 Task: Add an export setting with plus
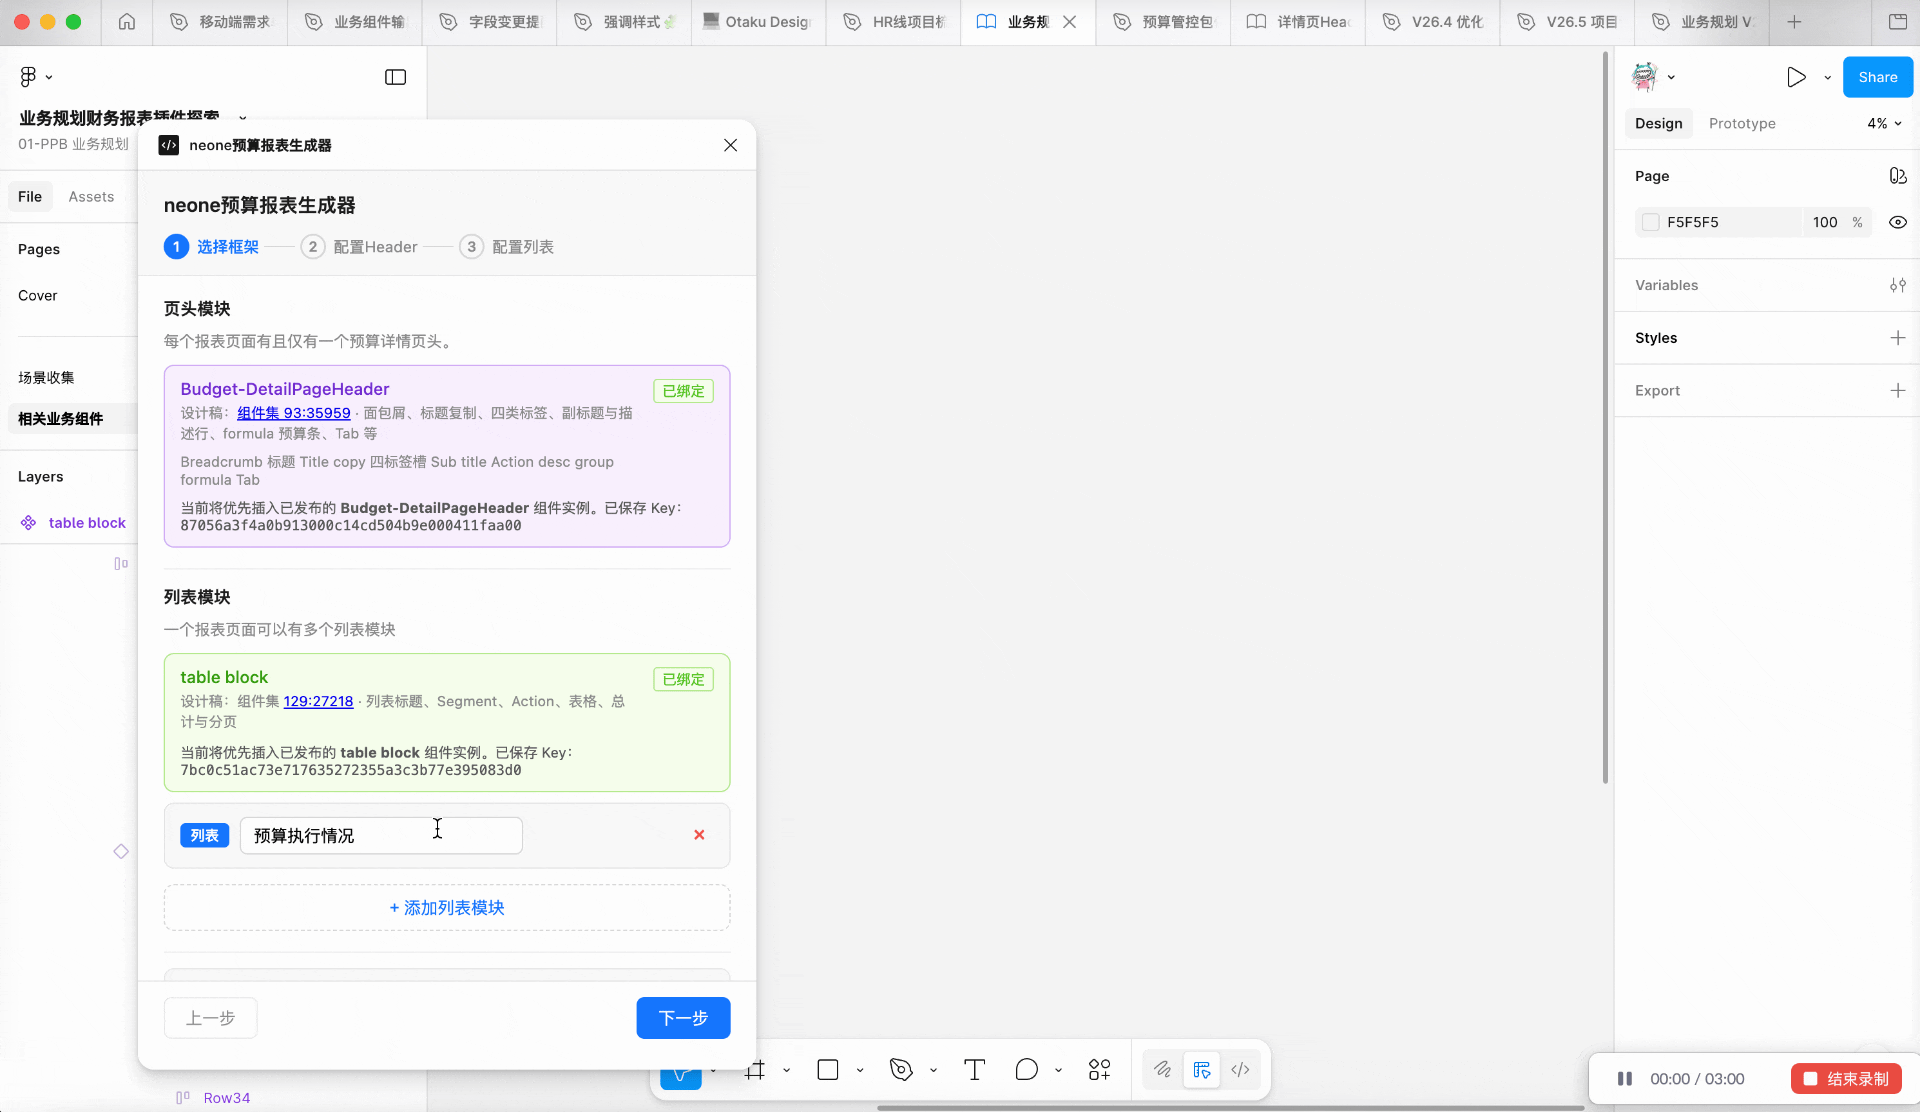pos(1897,390)
